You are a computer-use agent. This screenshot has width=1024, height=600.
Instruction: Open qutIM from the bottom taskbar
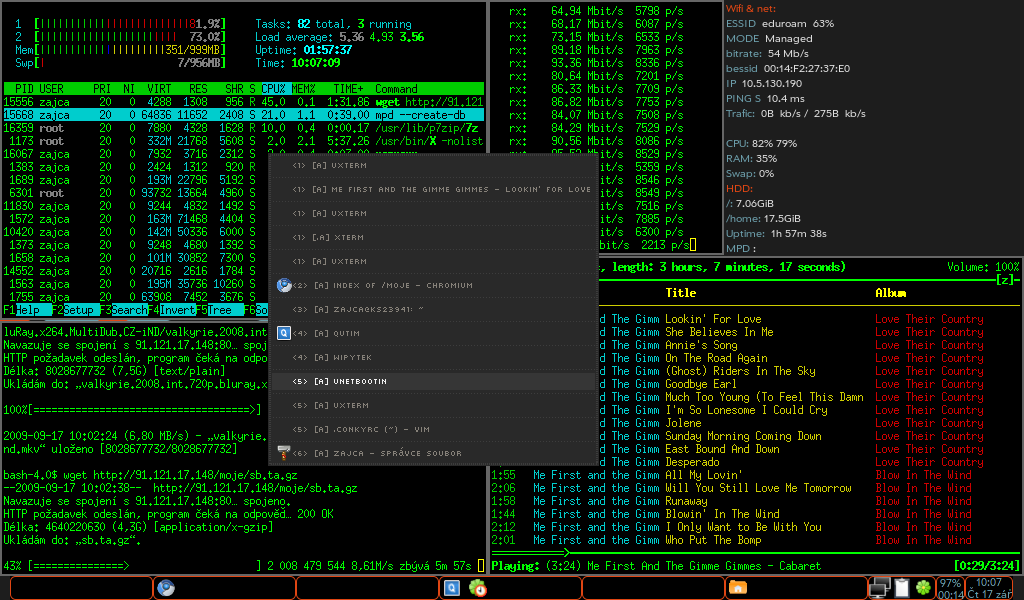coord(451,588)
